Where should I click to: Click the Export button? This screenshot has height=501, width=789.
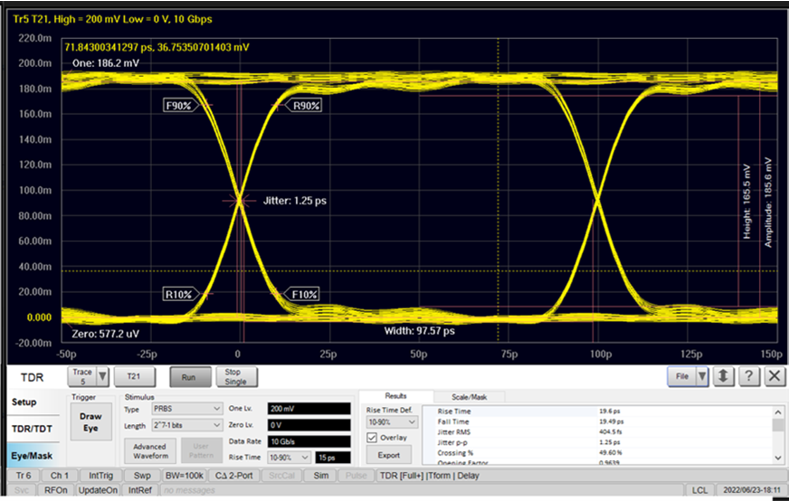[x=388, y=455]
